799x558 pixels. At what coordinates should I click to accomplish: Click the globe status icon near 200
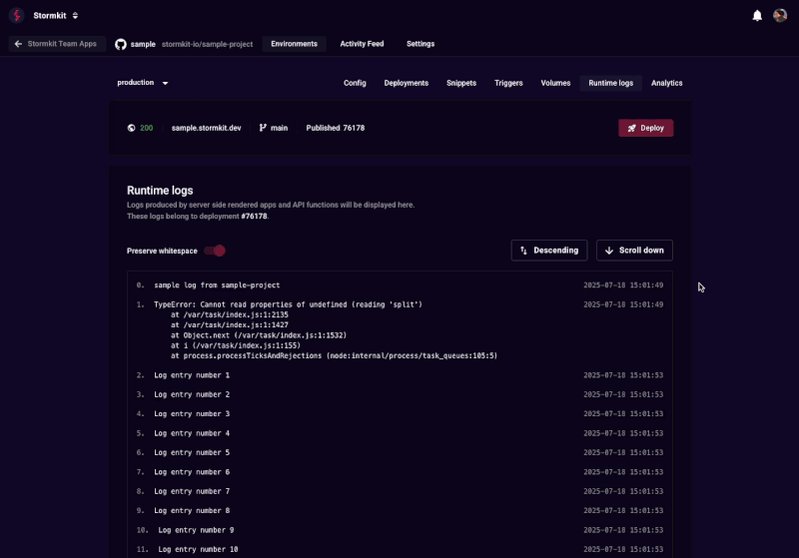(131, 128)
